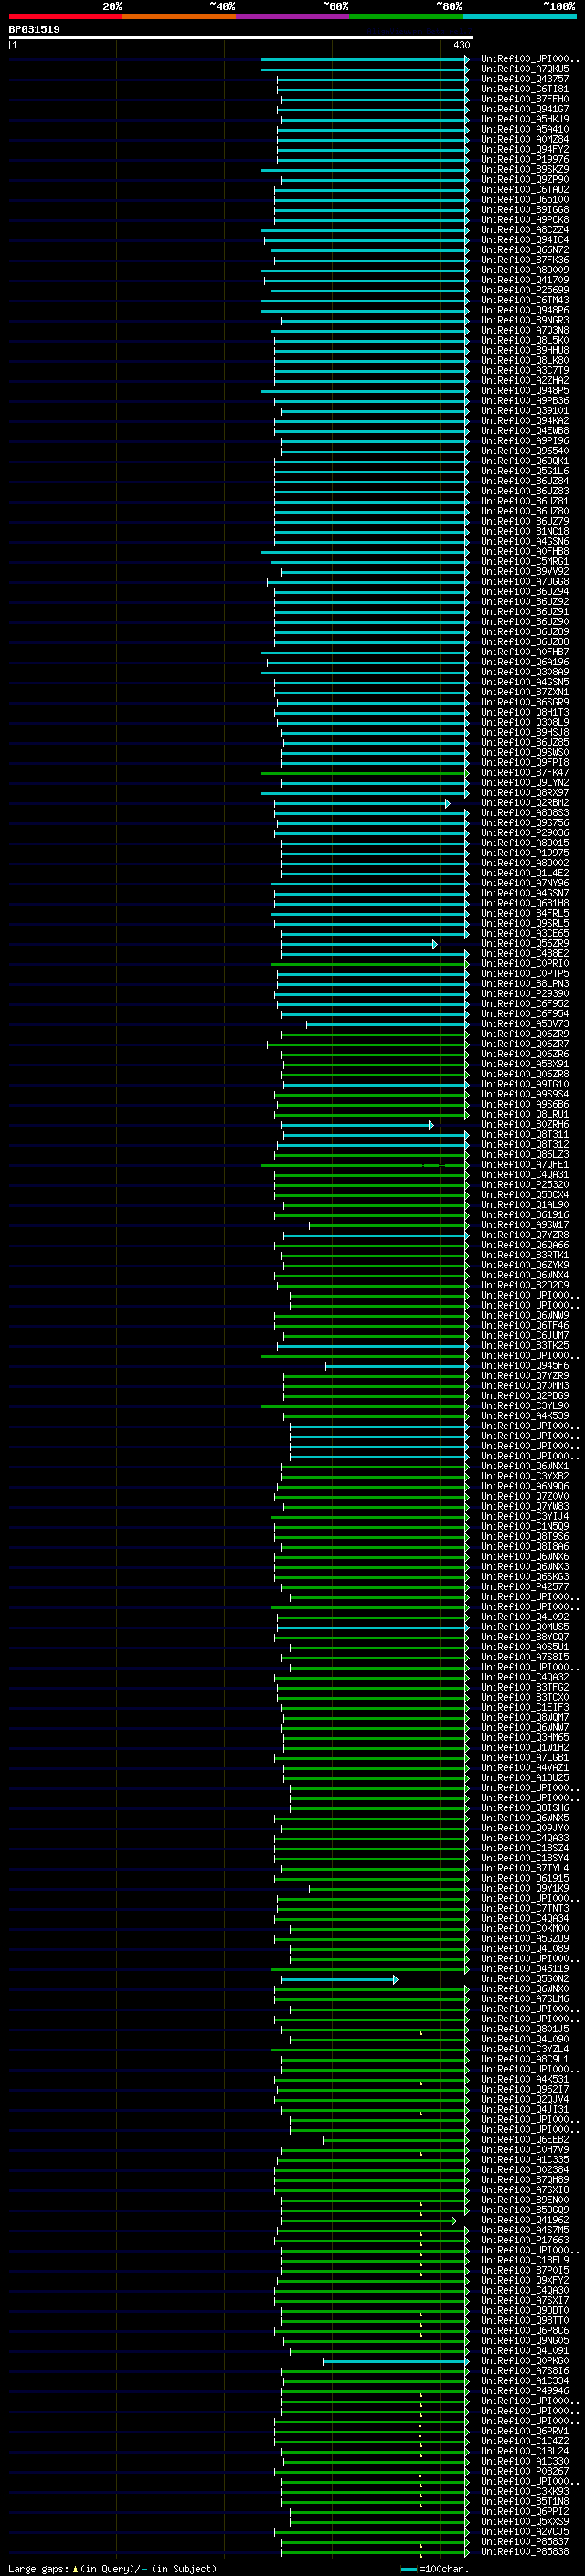Click the alignment bar for UniRef100_B0ZRH6

tap(358, 1125)
